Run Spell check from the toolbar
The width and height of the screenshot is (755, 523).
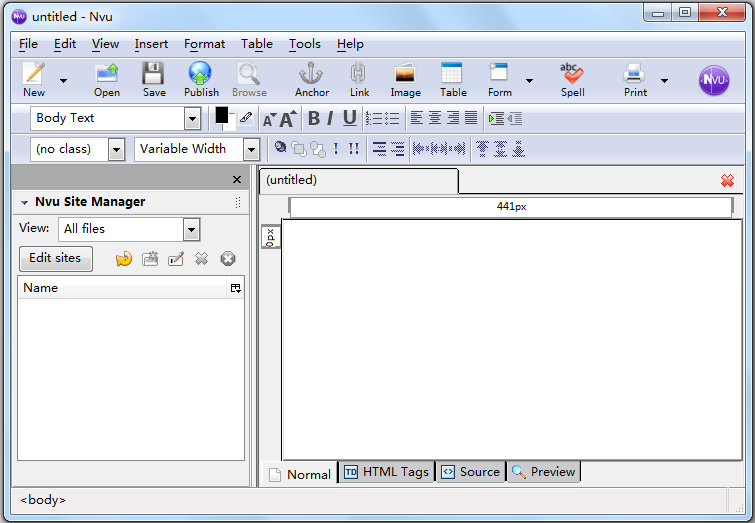pyautogui.click(x=572, y=75)
